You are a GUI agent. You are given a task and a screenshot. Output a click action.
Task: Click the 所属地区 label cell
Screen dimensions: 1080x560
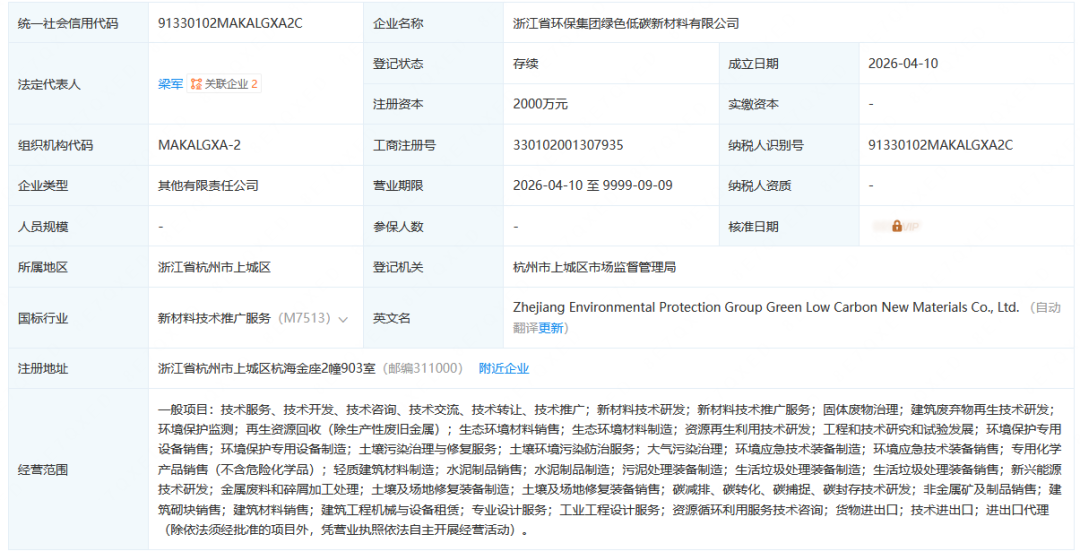click(79, 267)
